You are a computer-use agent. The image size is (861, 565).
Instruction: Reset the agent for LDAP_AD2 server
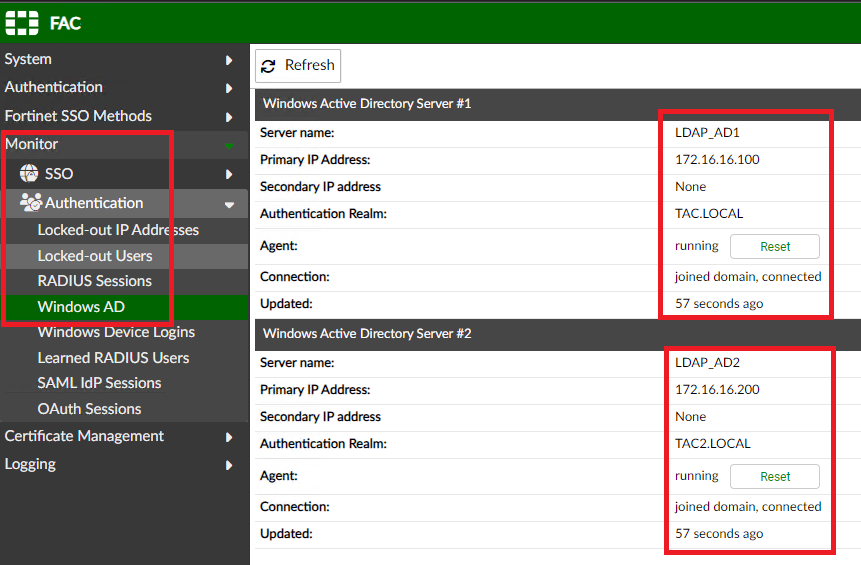[x=775, y=477]
